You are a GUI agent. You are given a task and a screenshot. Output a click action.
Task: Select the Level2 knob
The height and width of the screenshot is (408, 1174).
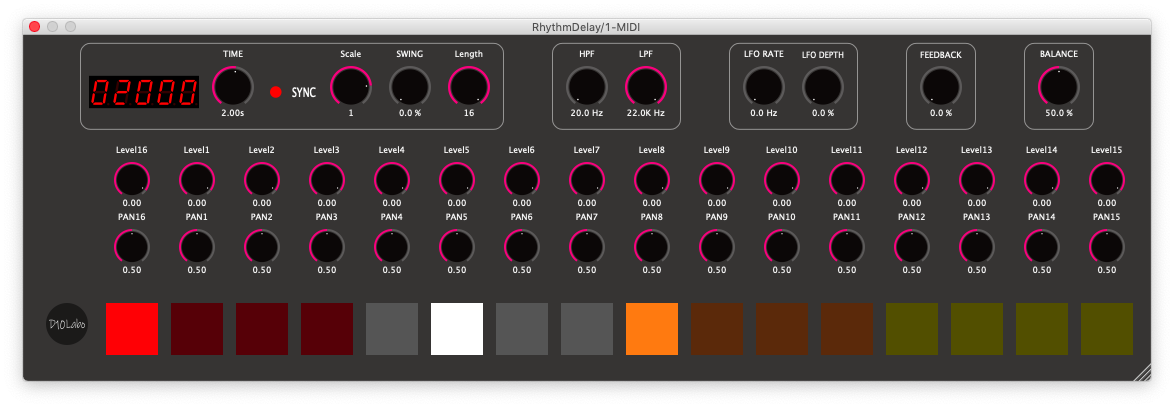[262, 180]
